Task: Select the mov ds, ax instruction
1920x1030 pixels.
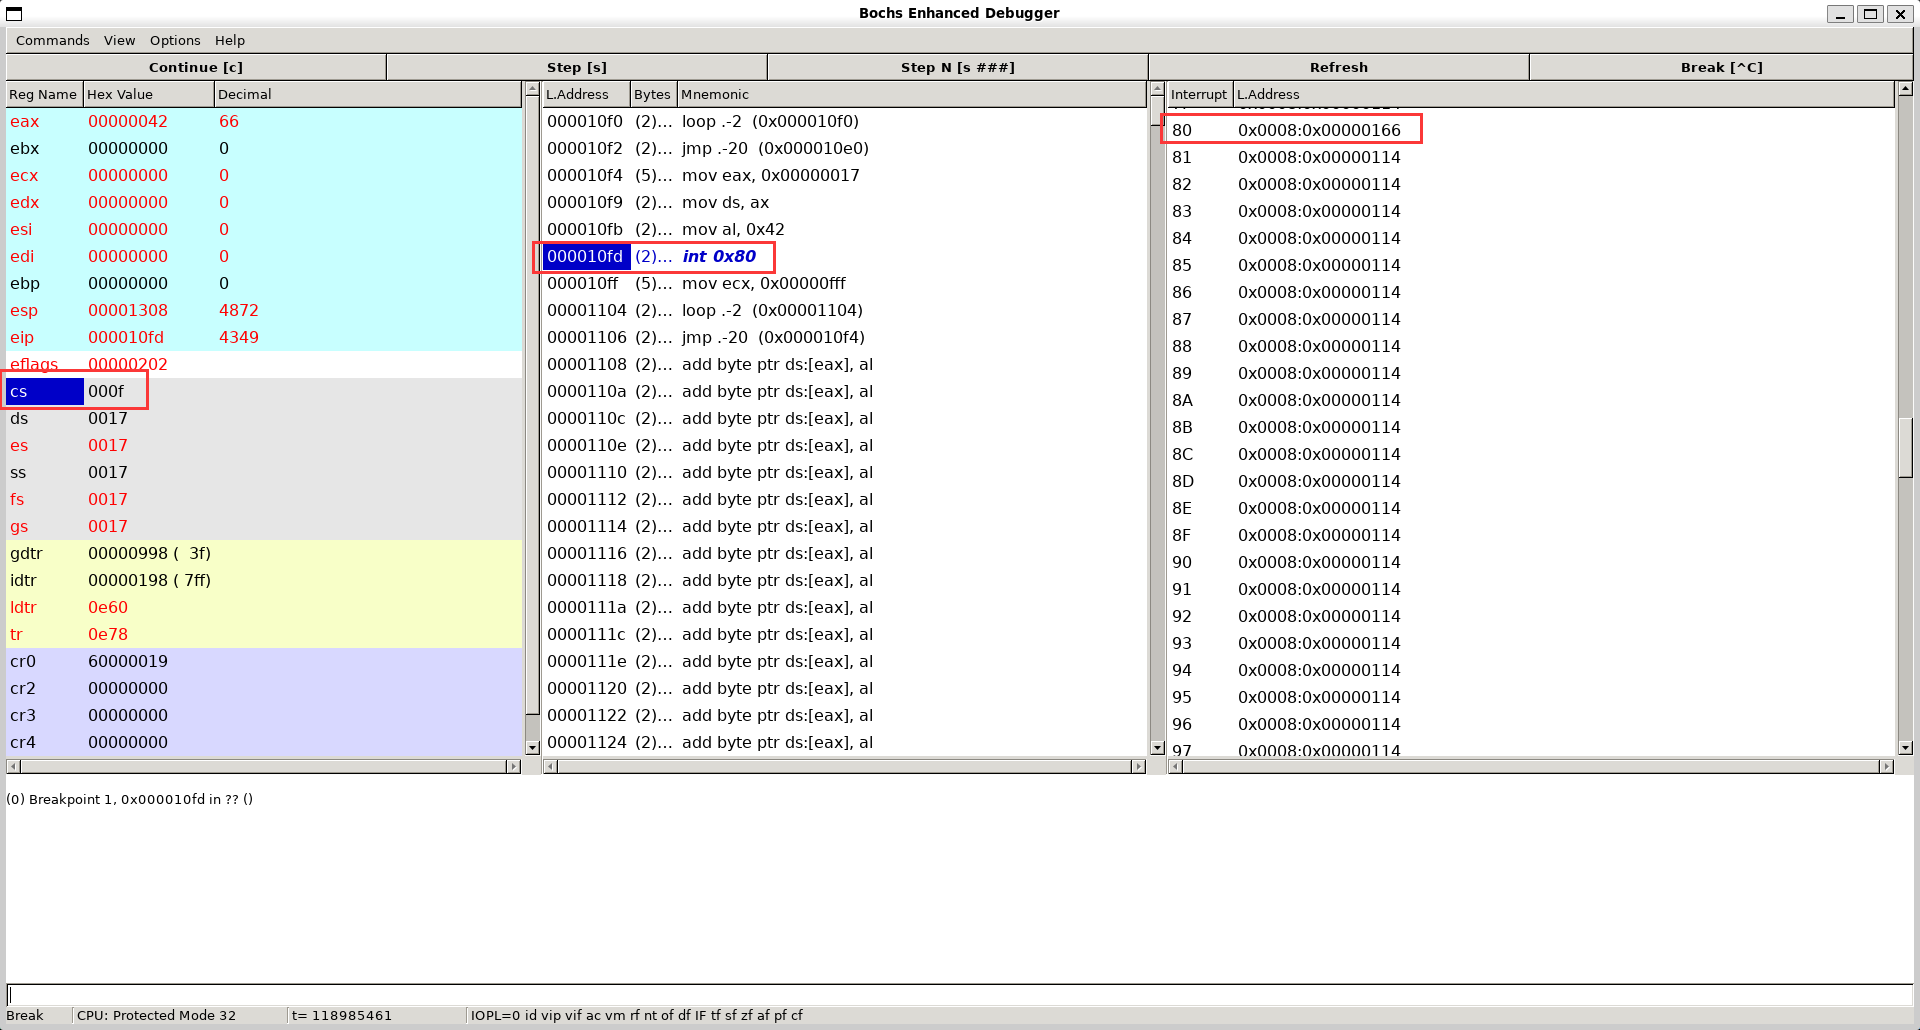Action: [x=844, y=202]
